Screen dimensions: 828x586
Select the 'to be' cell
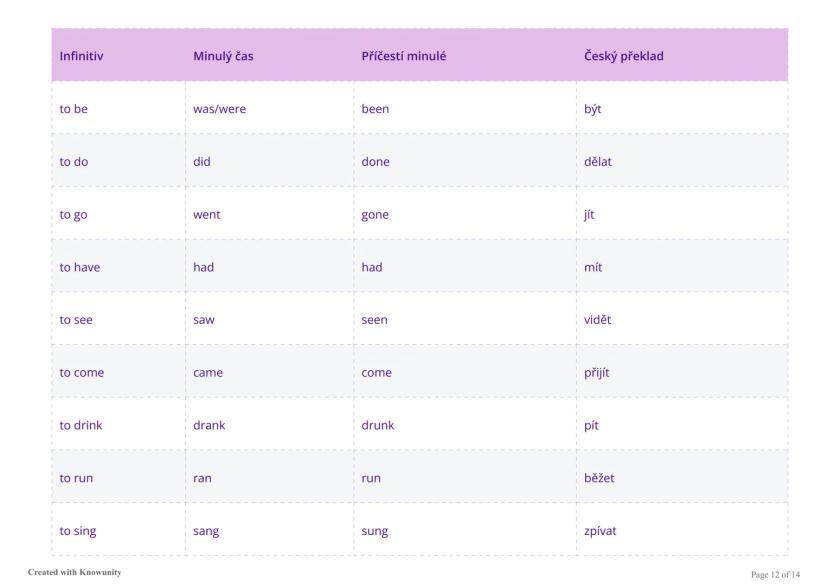tap(73, 109)
